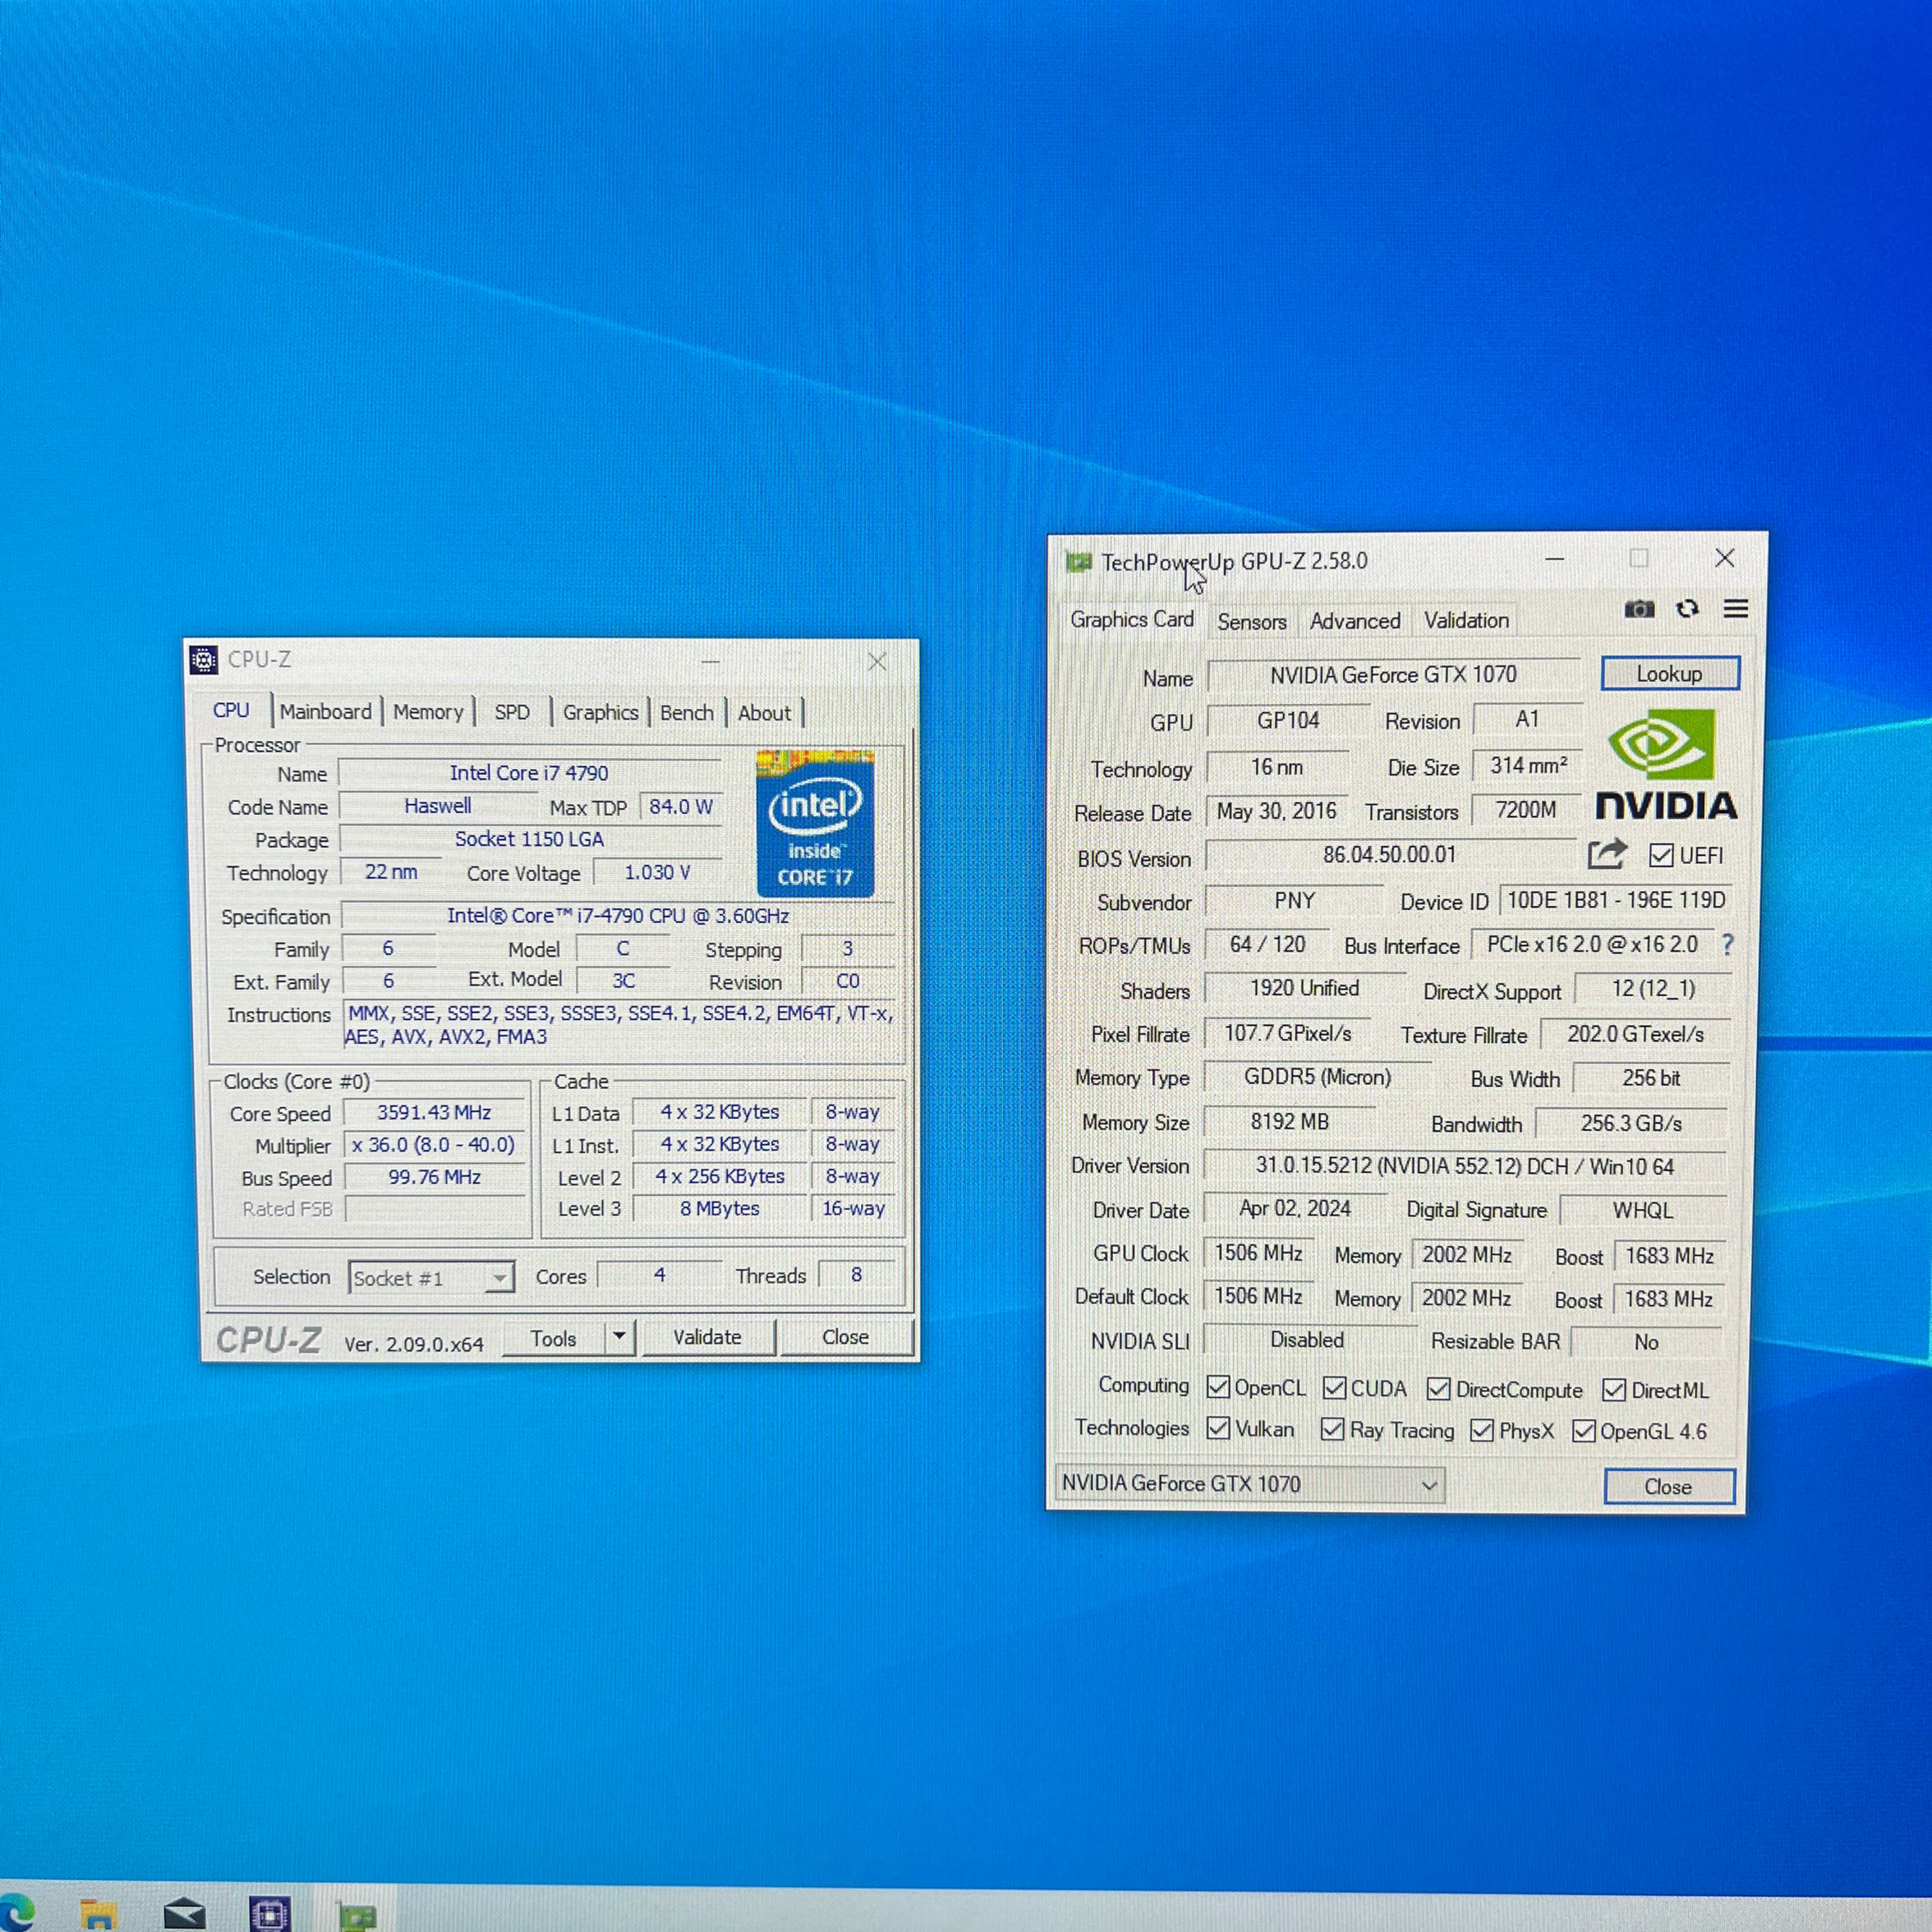
Task: Click the Release Date May 30, 2016
Action: tap(1276, 811)
